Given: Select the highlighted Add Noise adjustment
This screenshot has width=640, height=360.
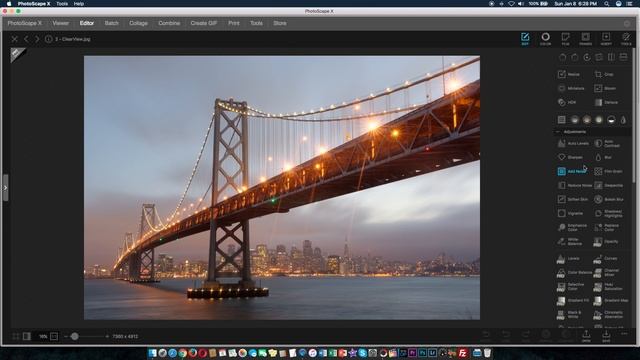Looking at the screenshot, I should click(x=572, y=171).
